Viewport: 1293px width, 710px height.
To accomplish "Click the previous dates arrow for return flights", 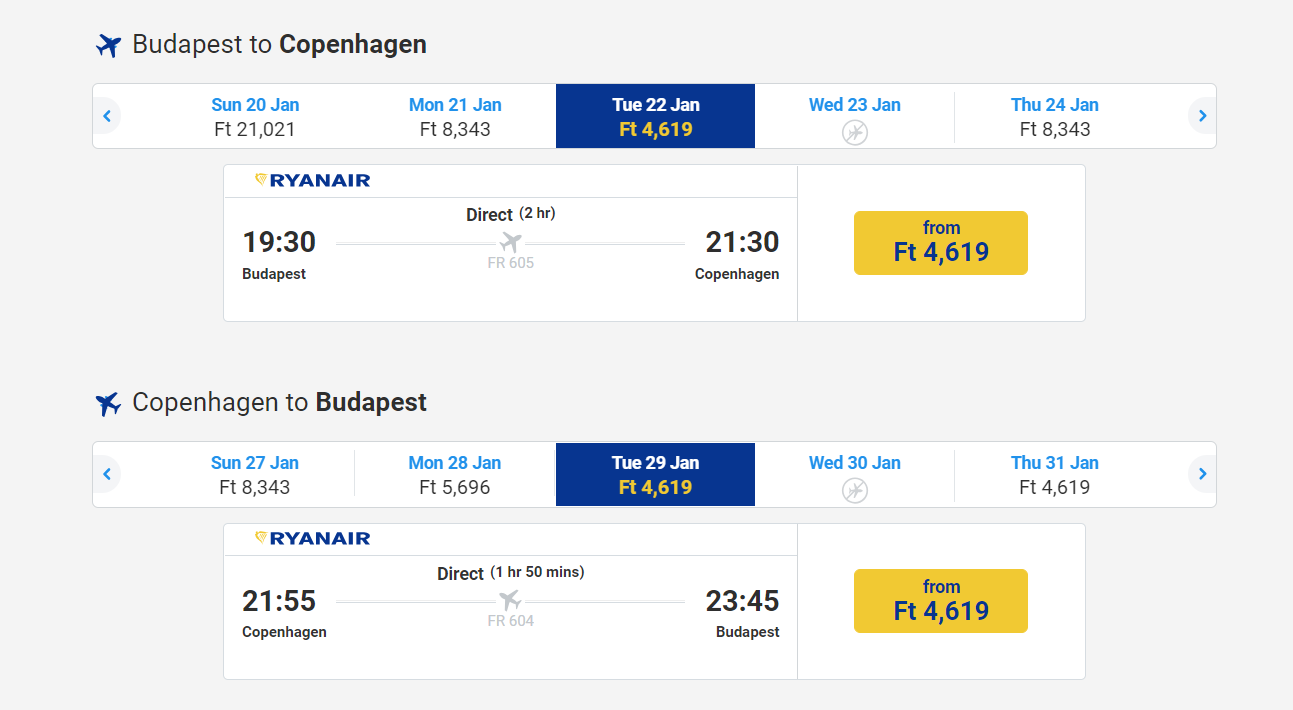I will [x=106, y=474].
